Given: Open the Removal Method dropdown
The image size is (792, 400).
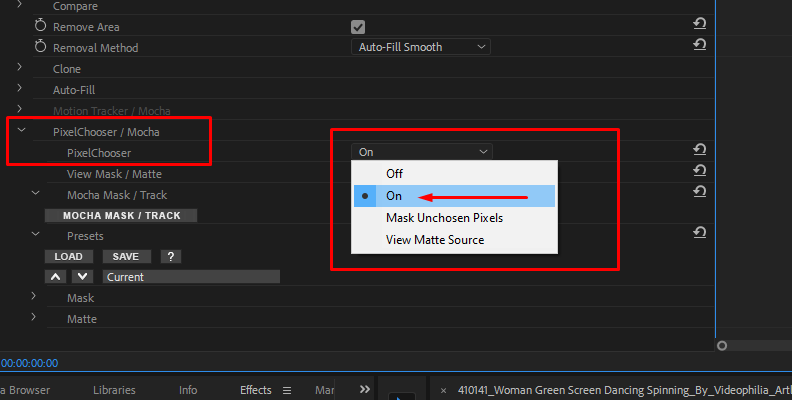Looking at the screenshot, I should 421,47.
